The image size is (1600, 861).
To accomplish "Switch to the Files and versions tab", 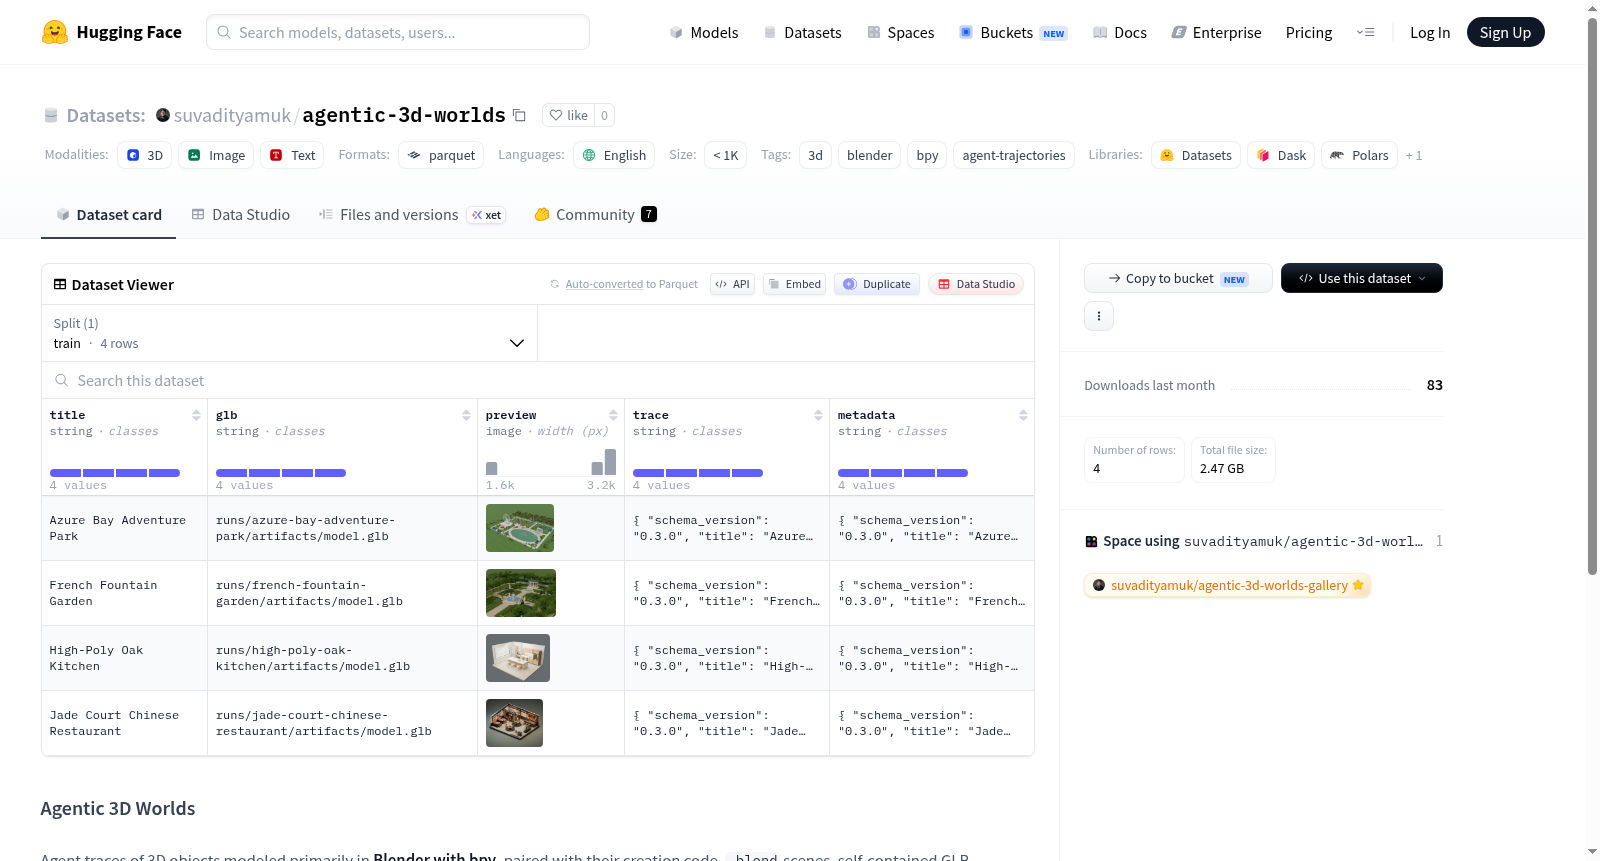I will [x=412, y=215].
